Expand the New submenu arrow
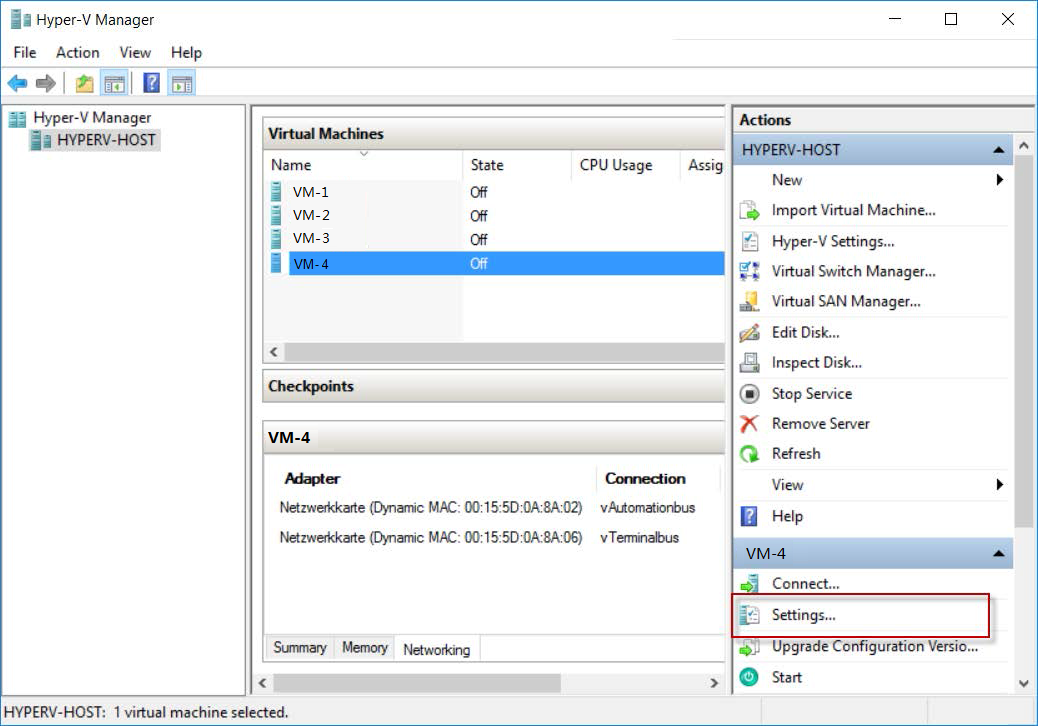 point(999,180)
